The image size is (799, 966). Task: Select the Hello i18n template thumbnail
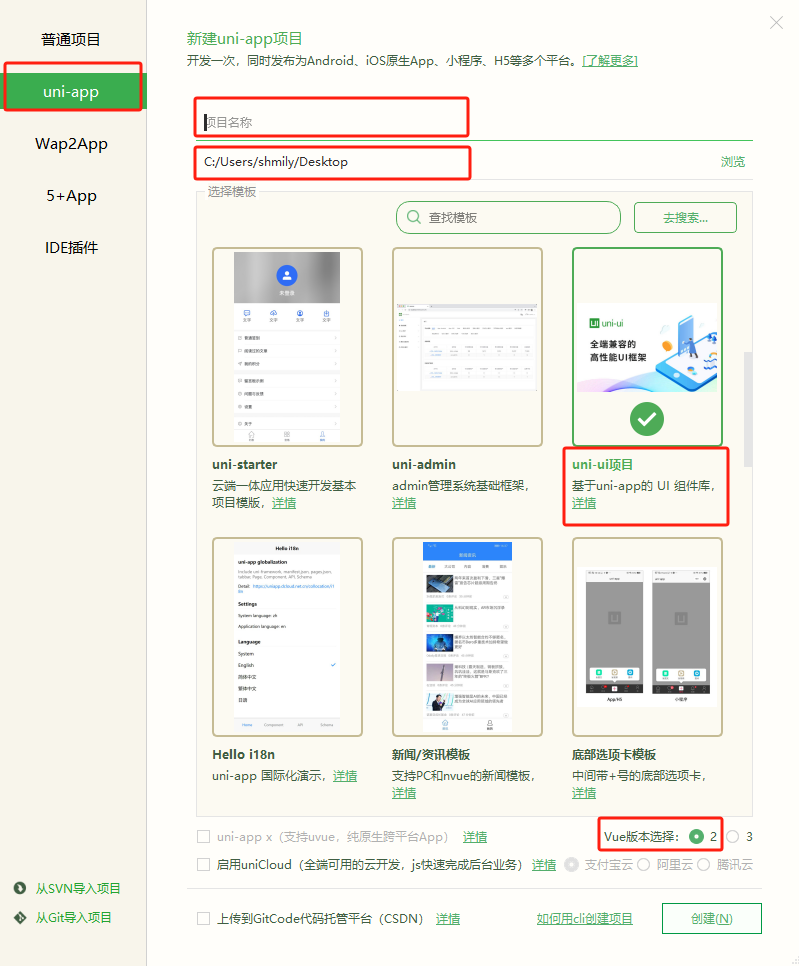(x=287, y=637)
